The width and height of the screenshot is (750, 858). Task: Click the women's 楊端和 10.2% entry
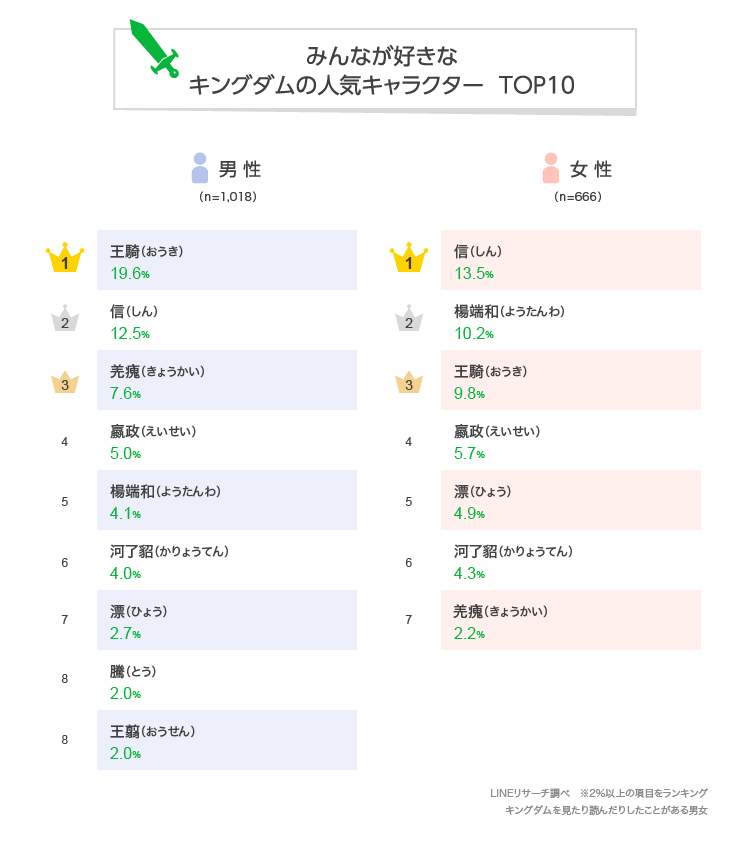click(x=571, y=320)
